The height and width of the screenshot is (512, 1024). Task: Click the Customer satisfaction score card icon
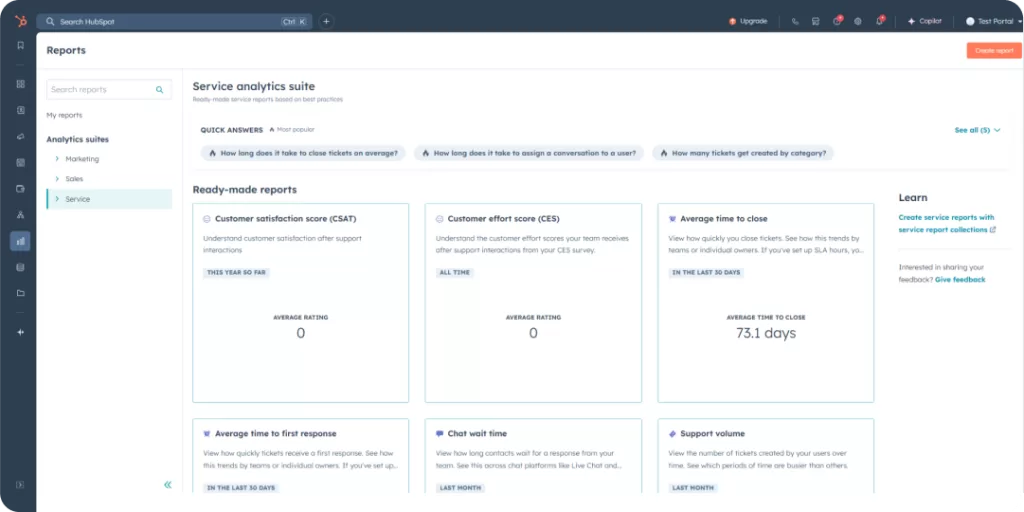[x=206, y=219]
